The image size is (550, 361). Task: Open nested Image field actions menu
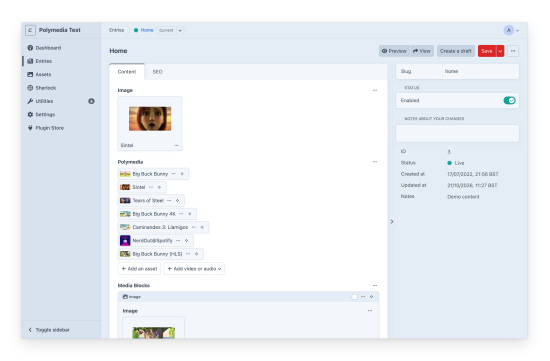point(370,311)
